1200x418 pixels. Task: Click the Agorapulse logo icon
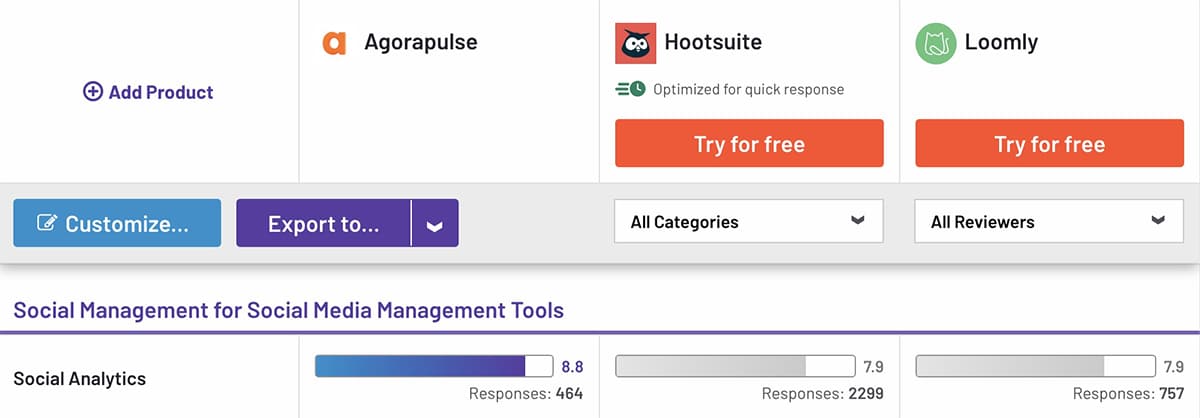point(334,43)
